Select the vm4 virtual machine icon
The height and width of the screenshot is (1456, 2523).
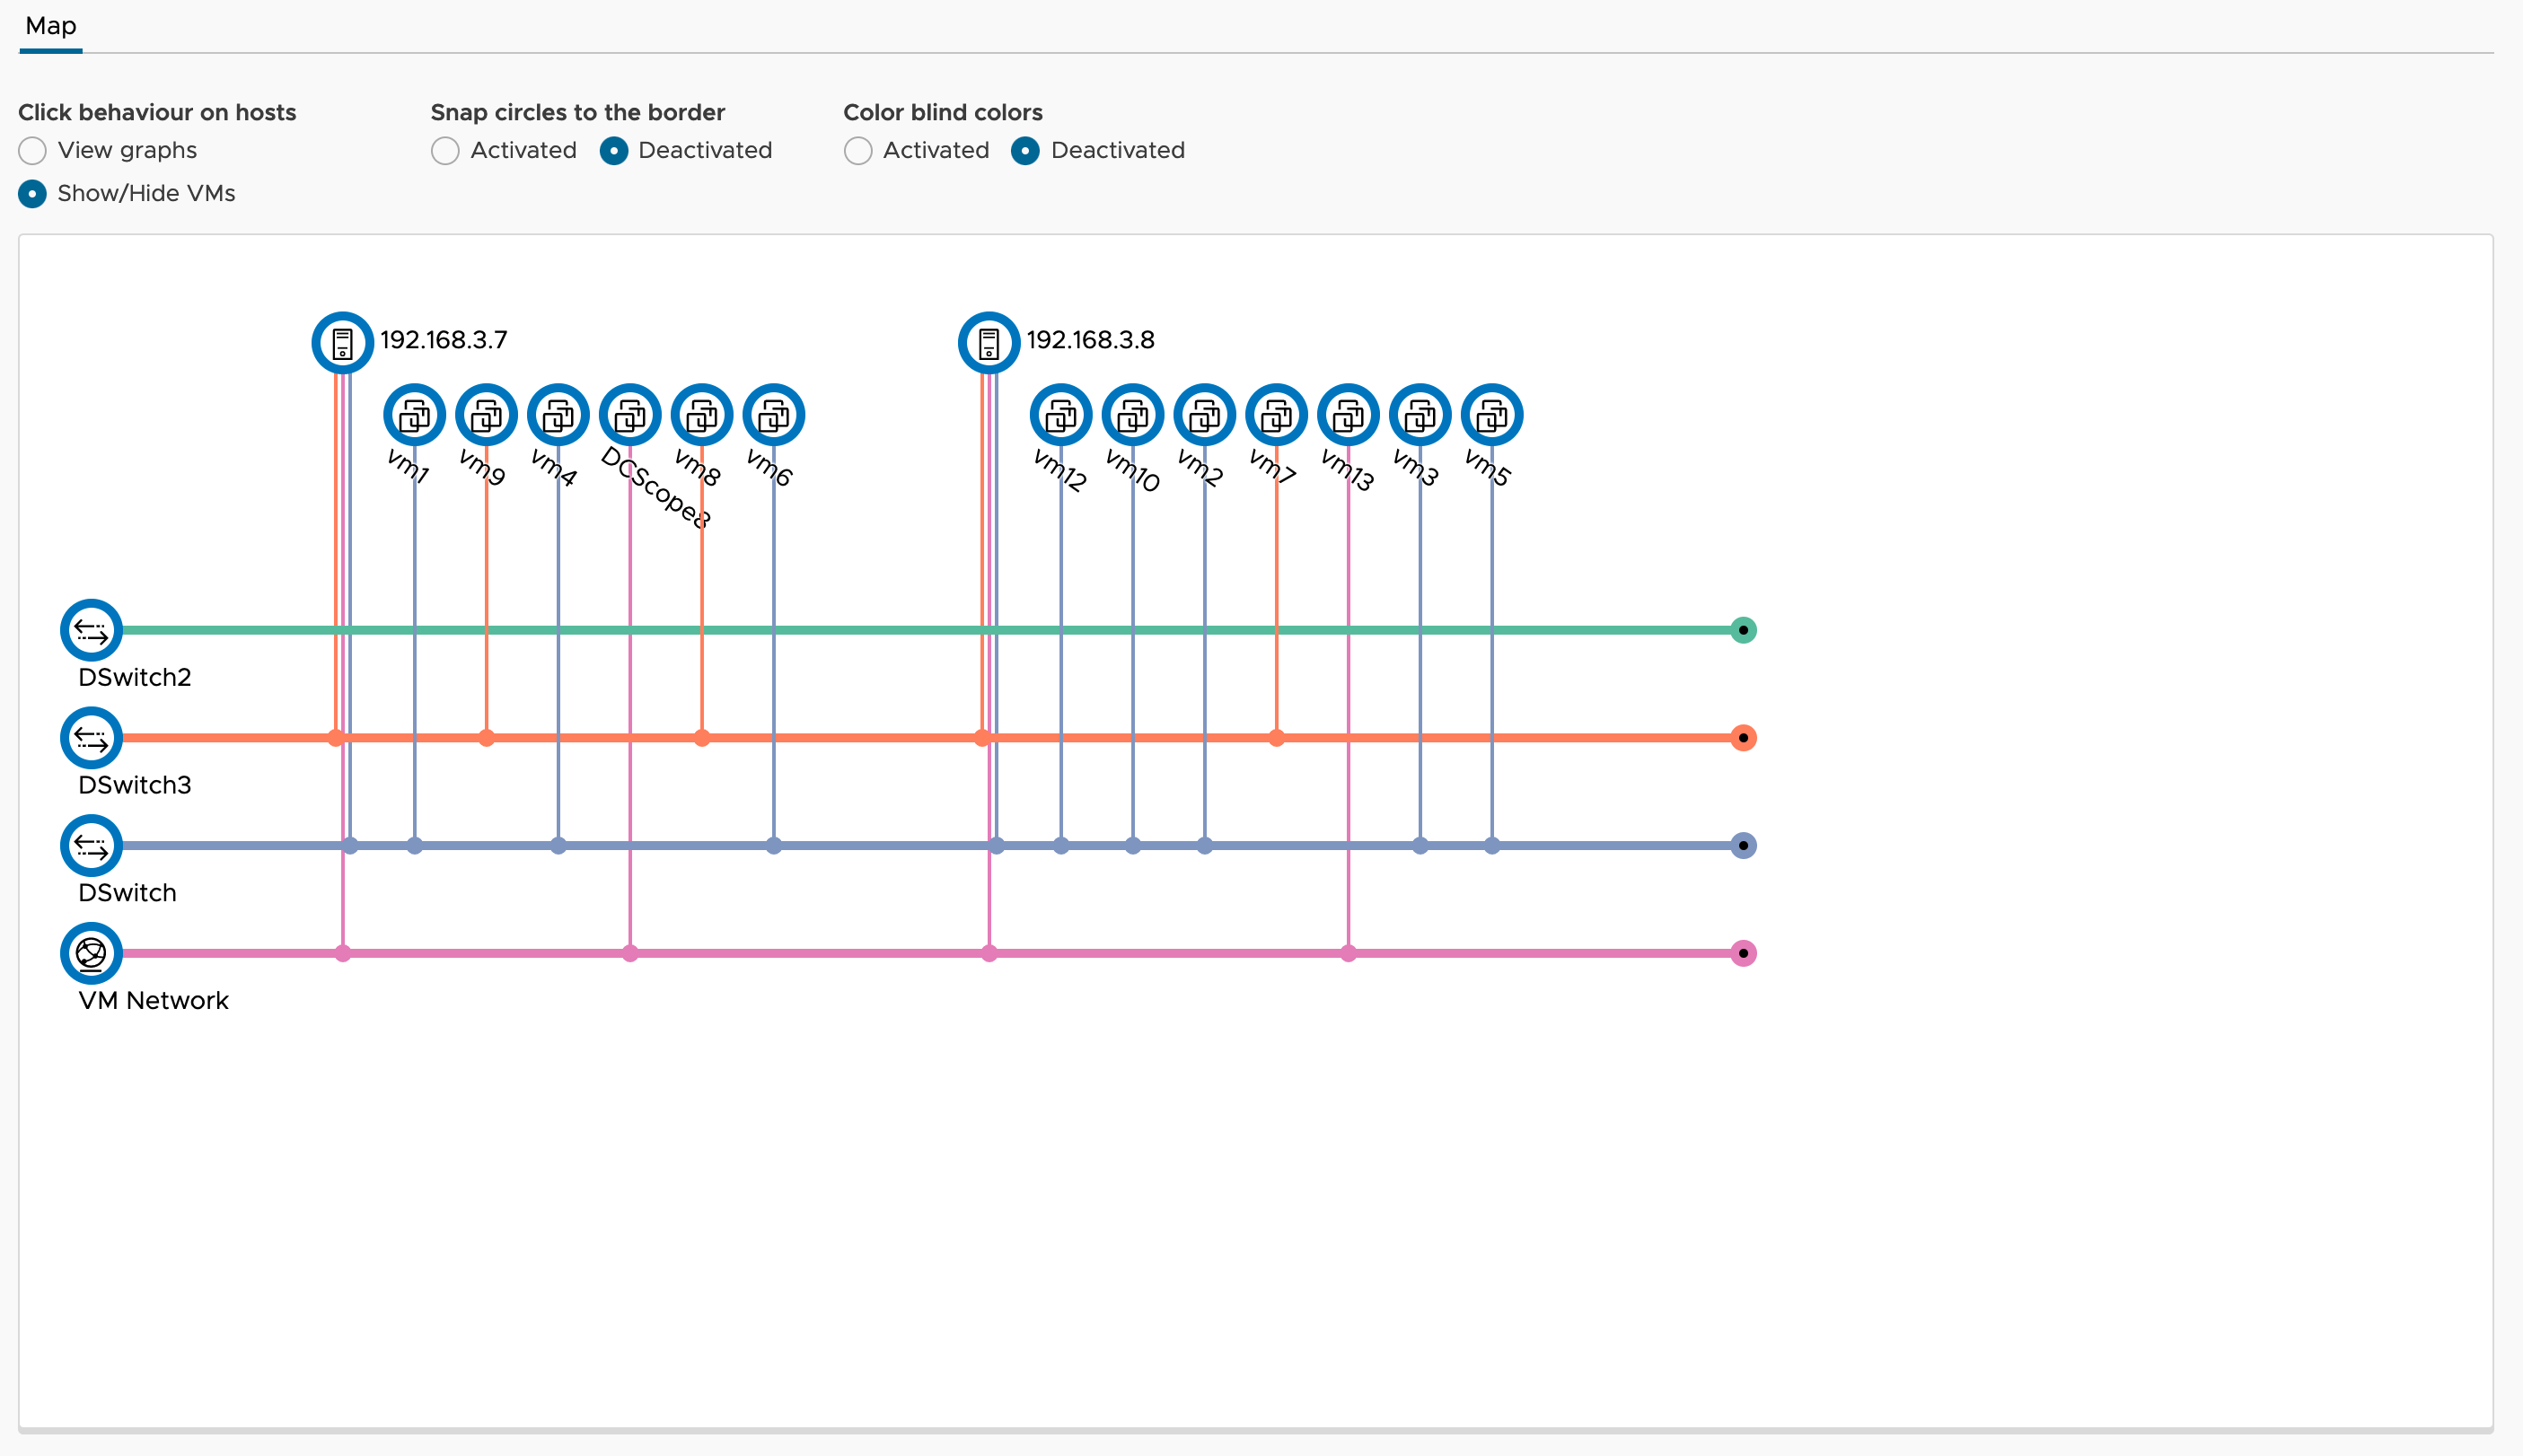[x=558, y=415]
